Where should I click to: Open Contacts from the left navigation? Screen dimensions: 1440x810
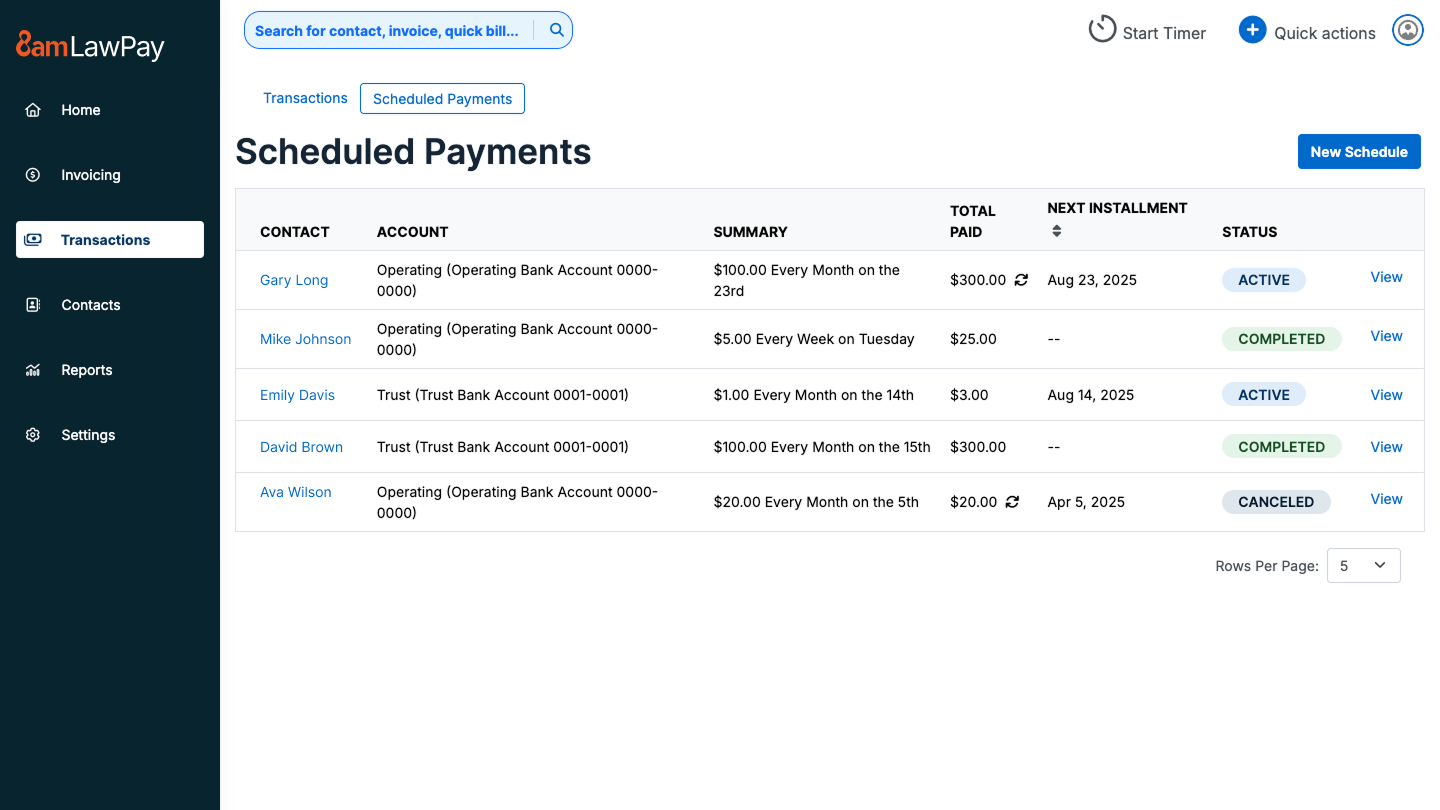tap(90, 304)
